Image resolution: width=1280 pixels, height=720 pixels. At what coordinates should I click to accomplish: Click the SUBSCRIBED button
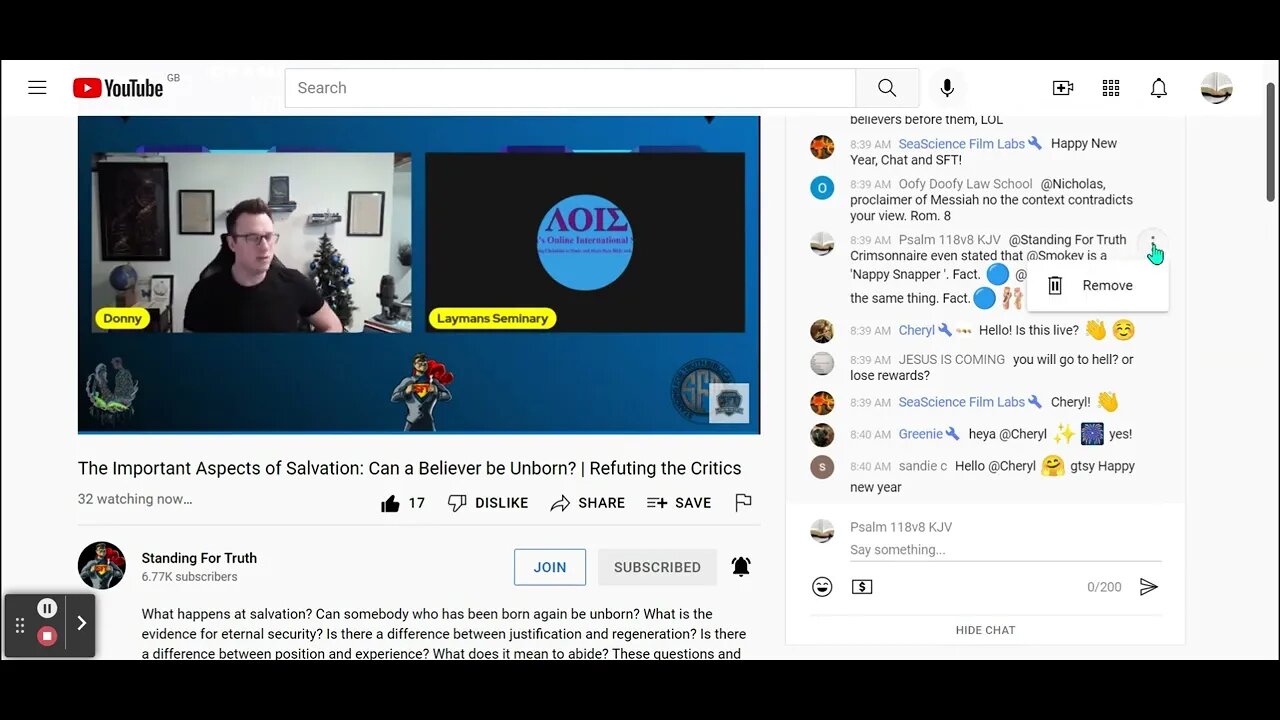pos(657,567)
